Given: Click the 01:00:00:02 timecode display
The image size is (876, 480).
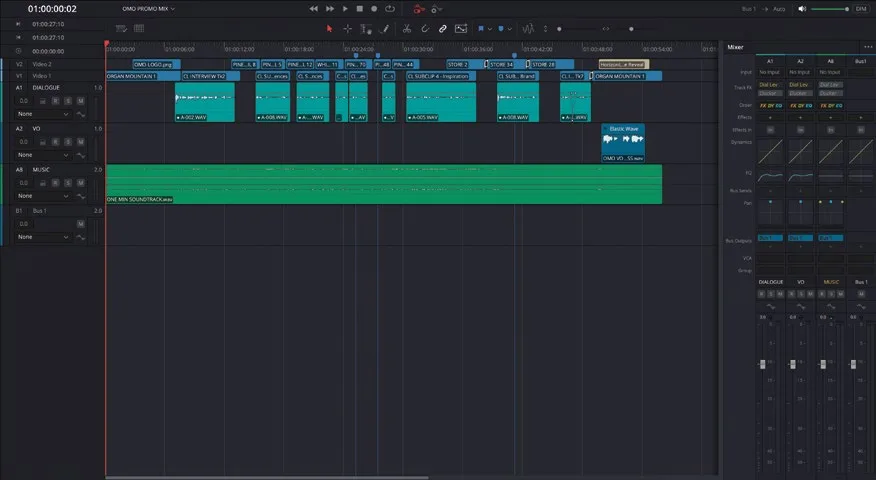Looking at the screenshot, I should [x=53, y=9].
